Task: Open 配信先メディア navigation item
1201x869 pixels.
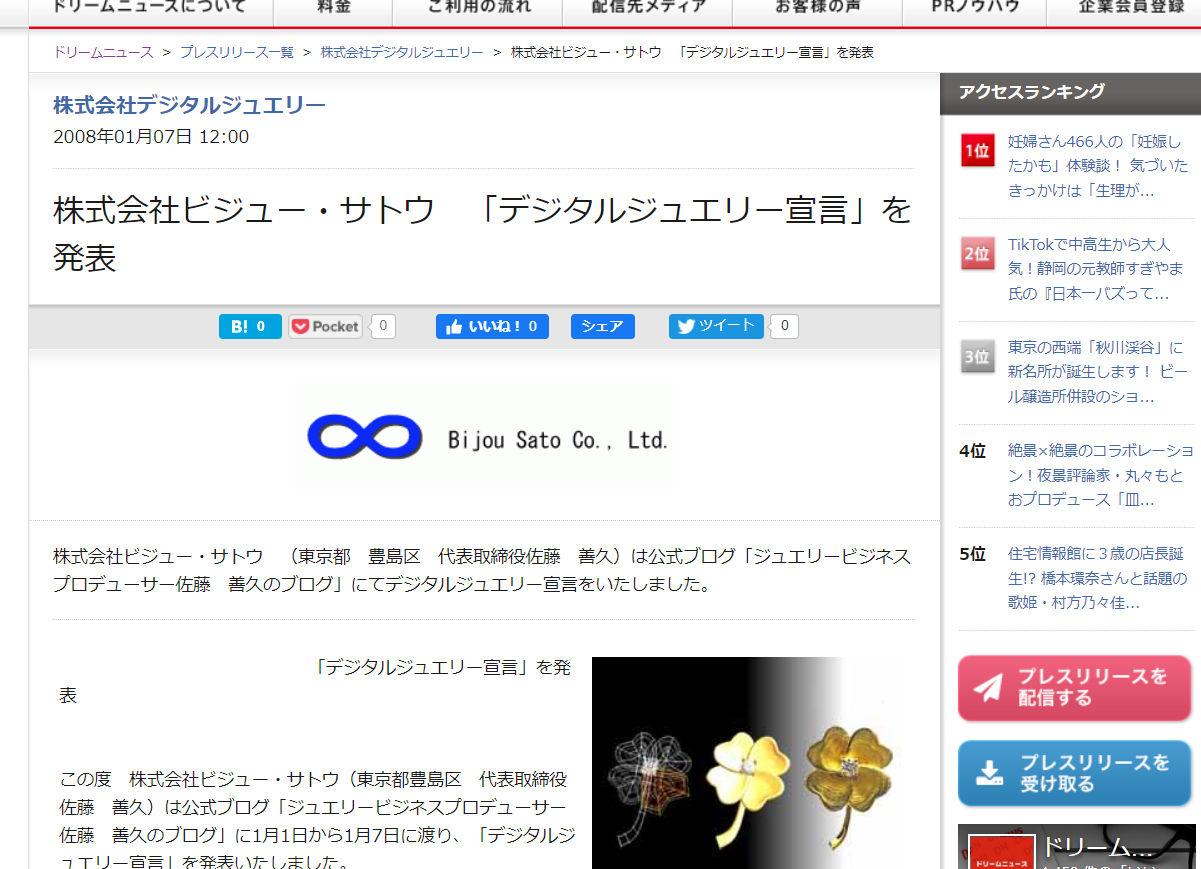Action: pyautogui.click(x=648, y=8)
